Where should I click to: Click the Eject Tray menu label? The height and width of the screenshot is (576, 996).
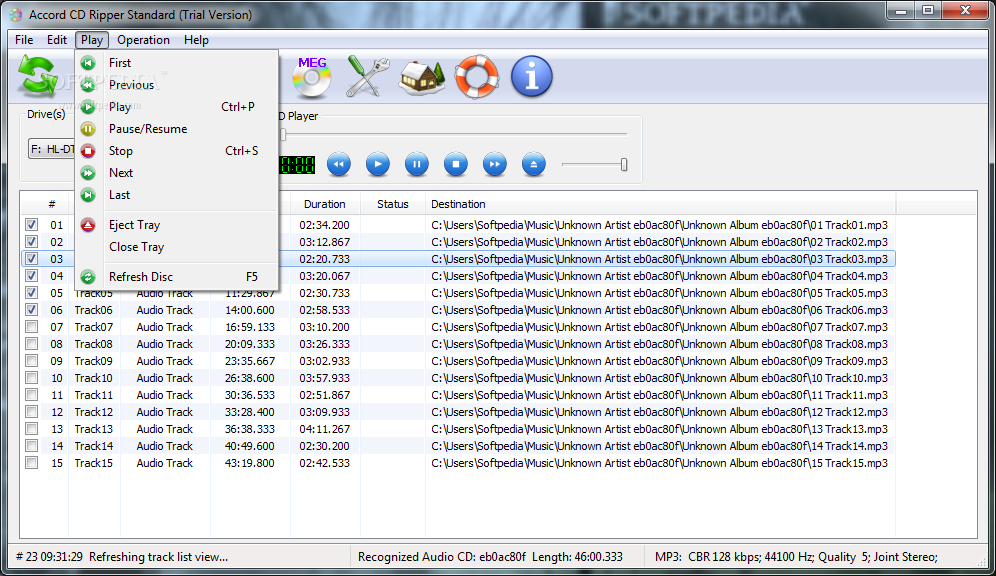tap(134, 225)
